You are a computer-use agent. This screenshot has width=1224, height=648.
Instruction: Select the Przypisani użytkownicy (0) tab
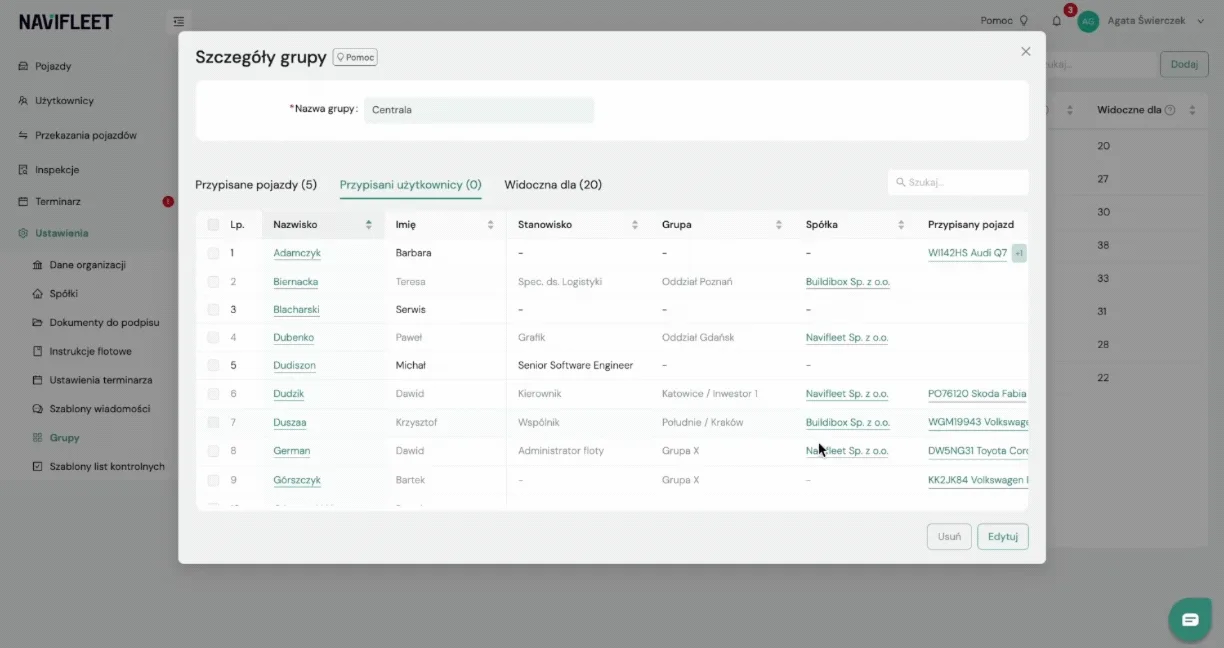pos(411,185)
